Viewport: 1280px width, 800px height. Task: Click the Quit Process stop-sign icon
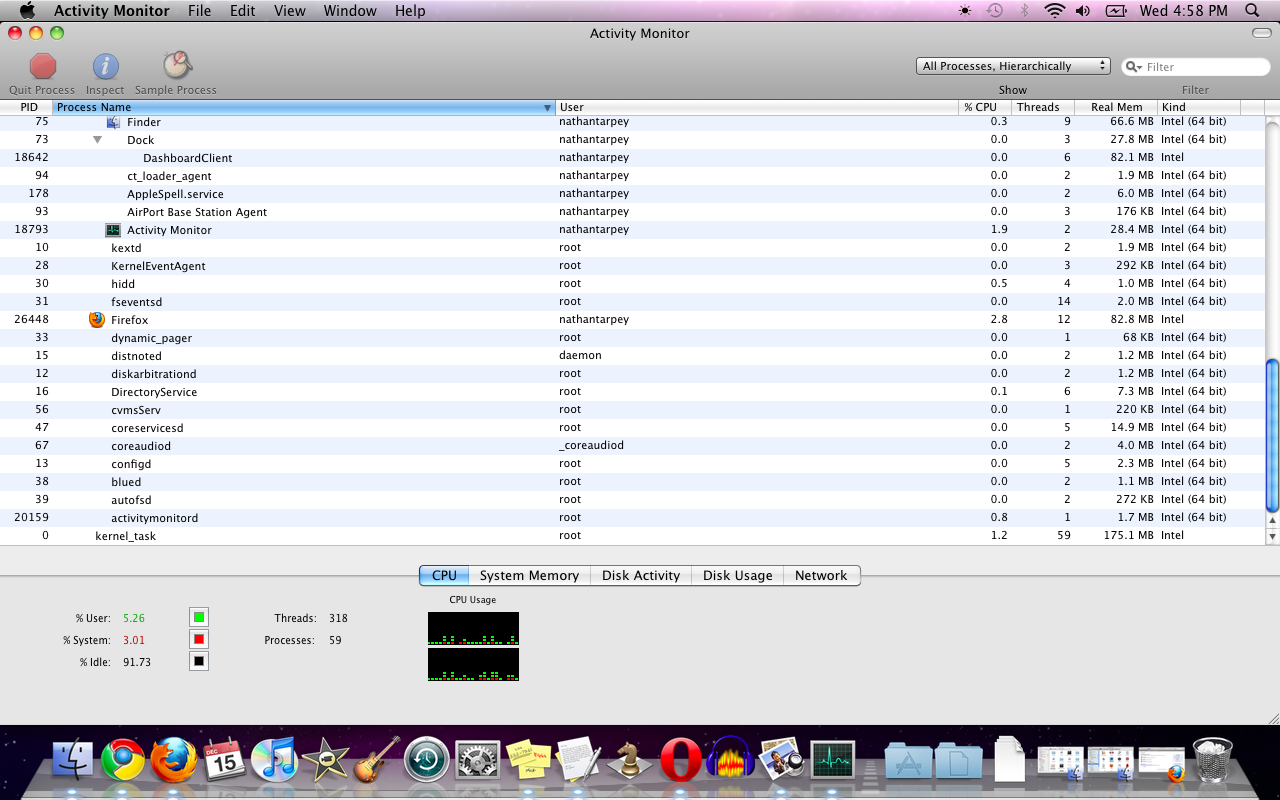coord(43,66)
